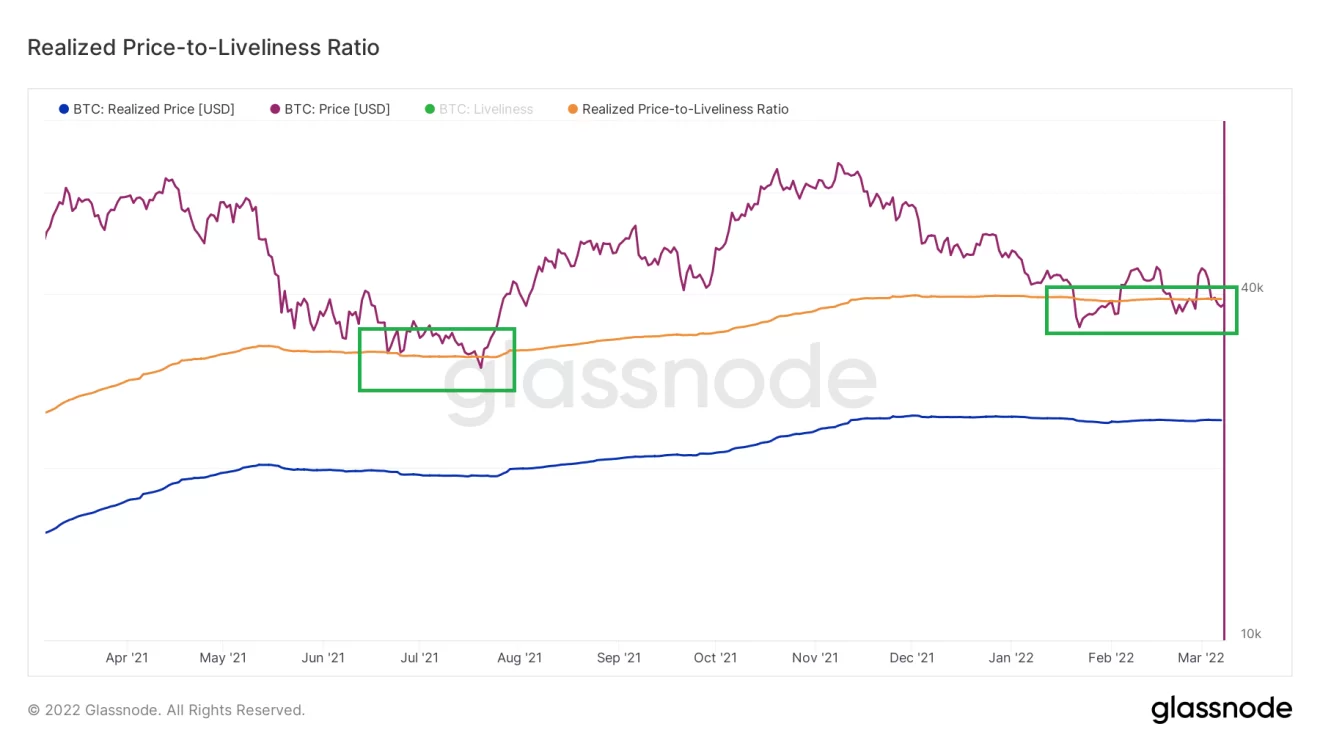Click the blue BTC Realized Price legend dot
1320x743 pixels.
tap(64, 109)
